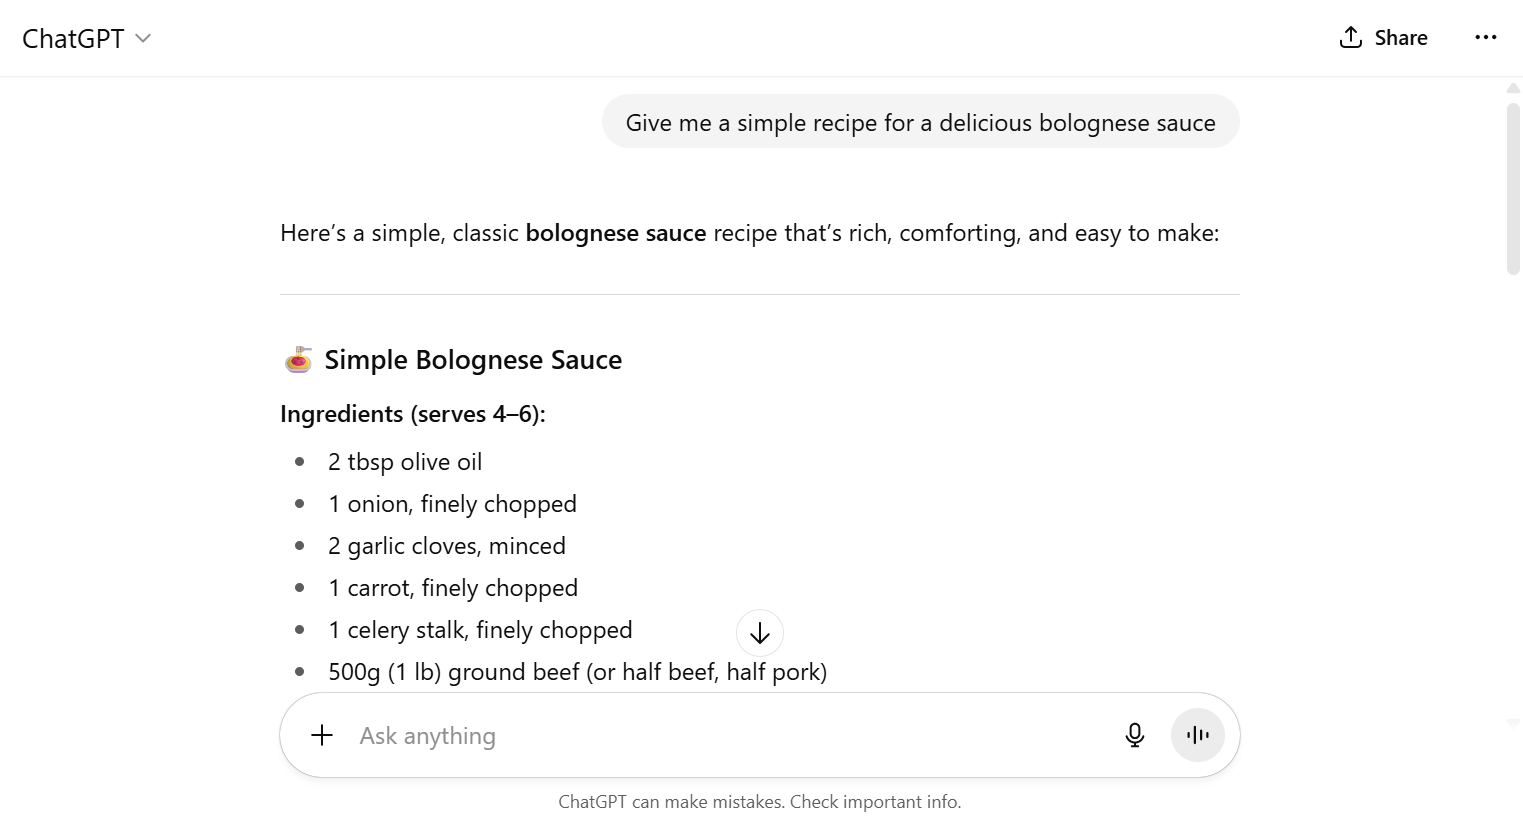Click the vertical scrollbar thumb

coord(1513,185)
